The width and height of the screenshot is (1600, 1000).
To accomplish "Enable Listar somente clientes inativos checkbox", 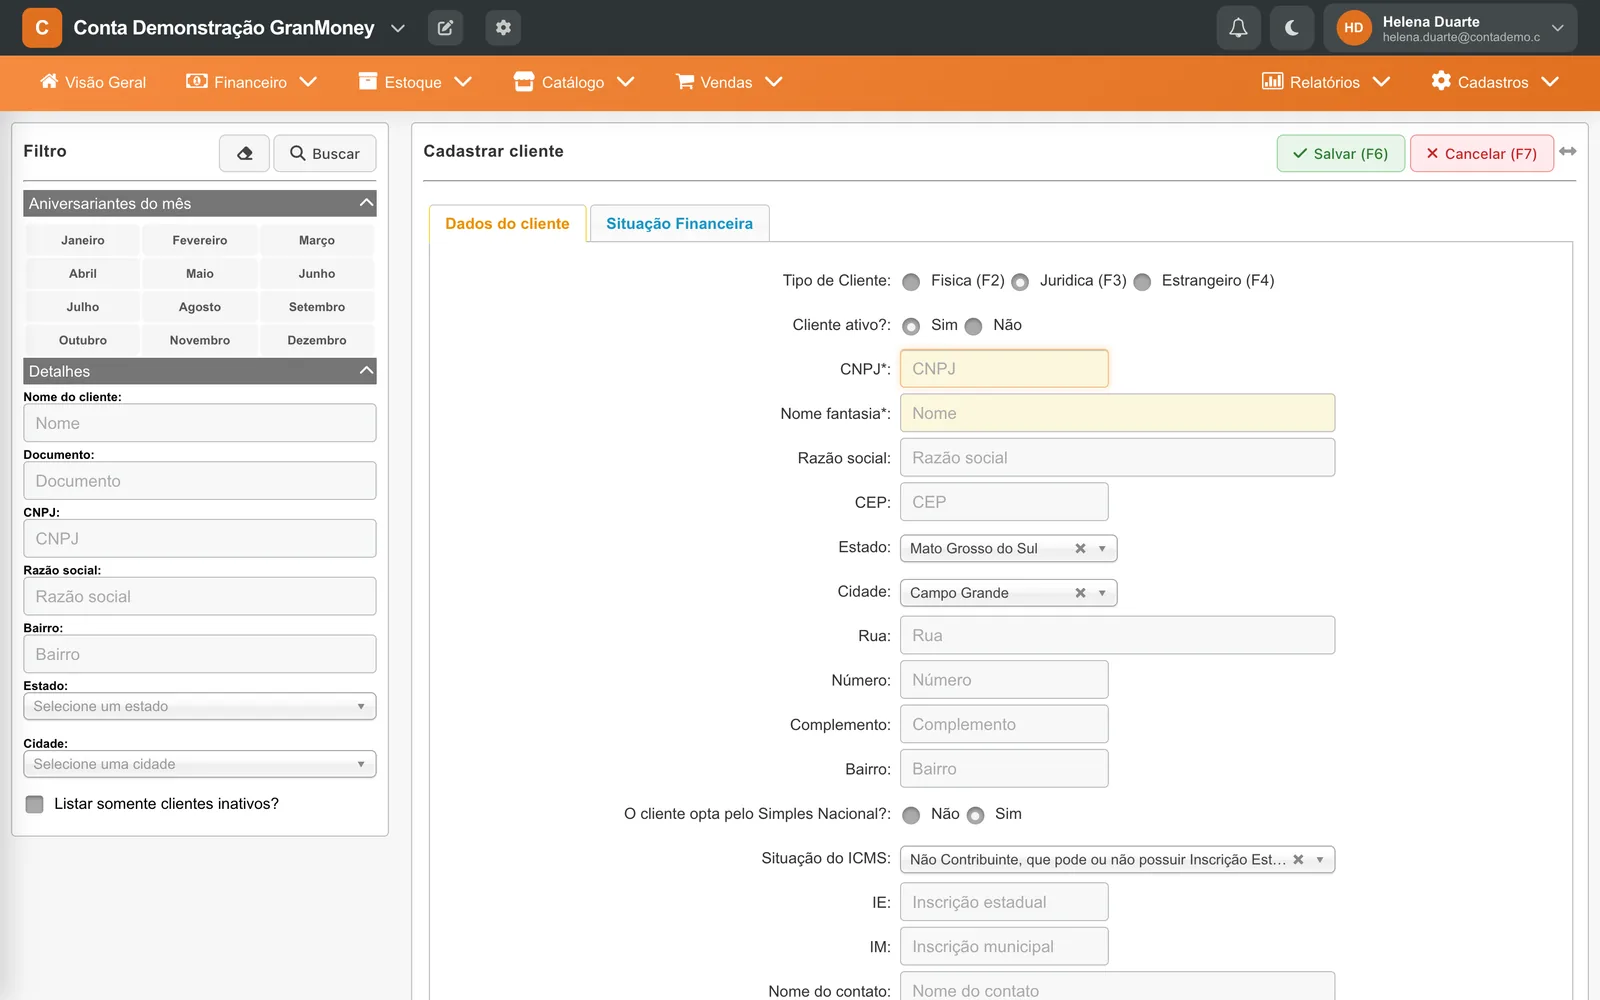I will 35,804.
